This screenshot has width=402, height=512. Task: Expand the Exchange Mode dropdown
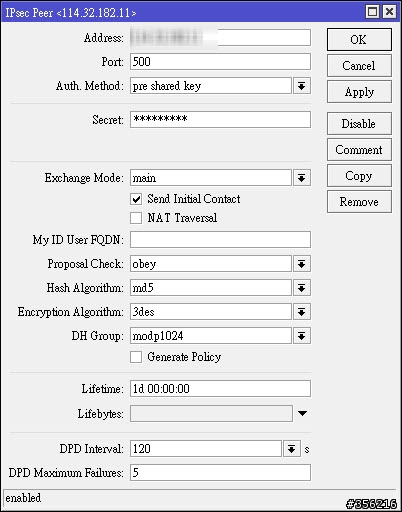(302, 178)
